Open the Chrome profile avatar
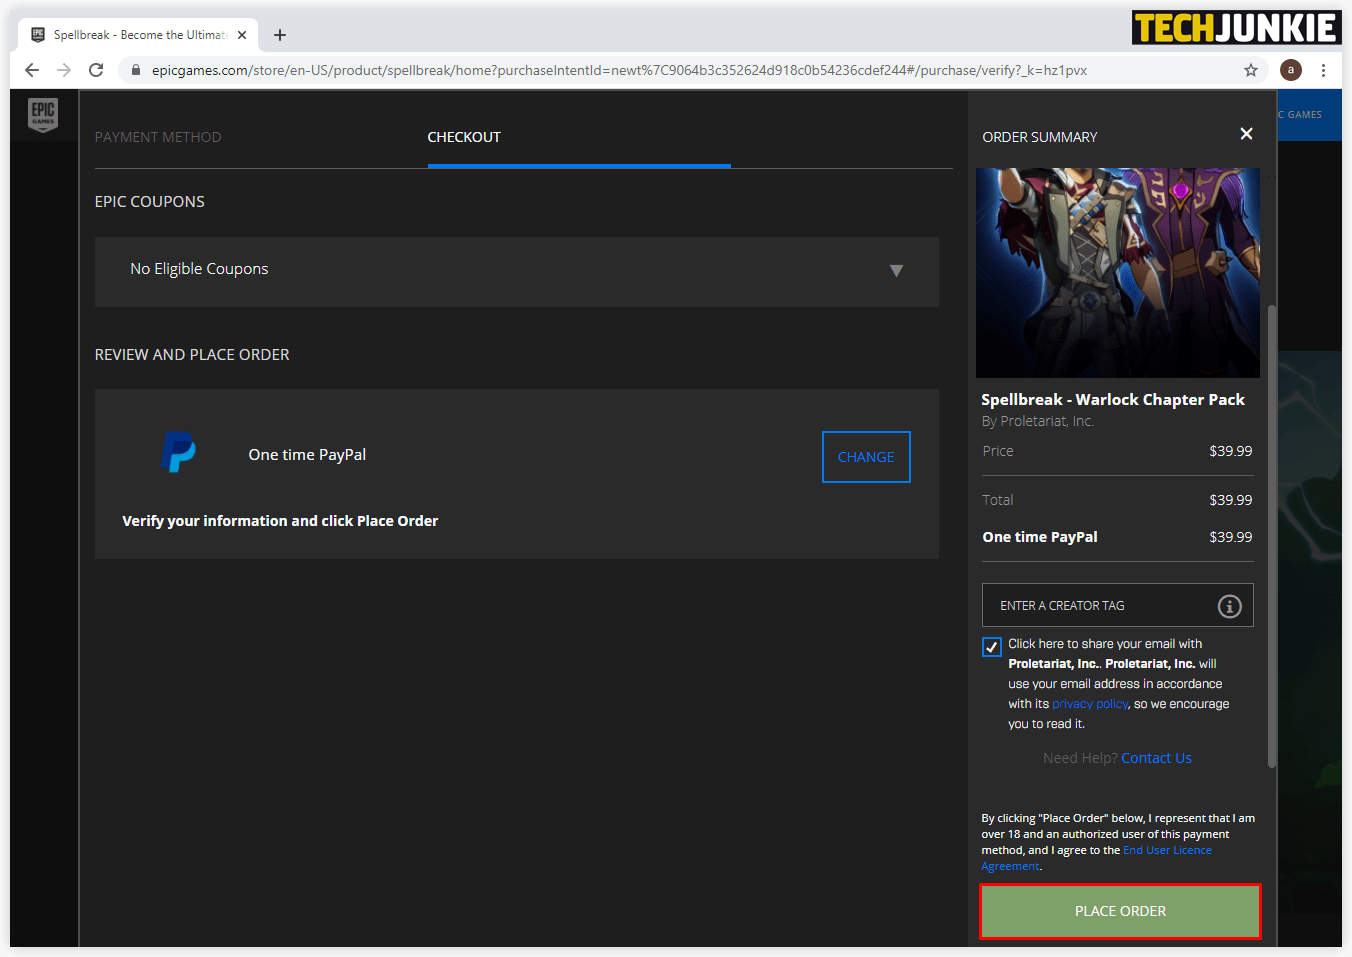The height and width of the screenshot is (957, 1352). (1290, 70)
